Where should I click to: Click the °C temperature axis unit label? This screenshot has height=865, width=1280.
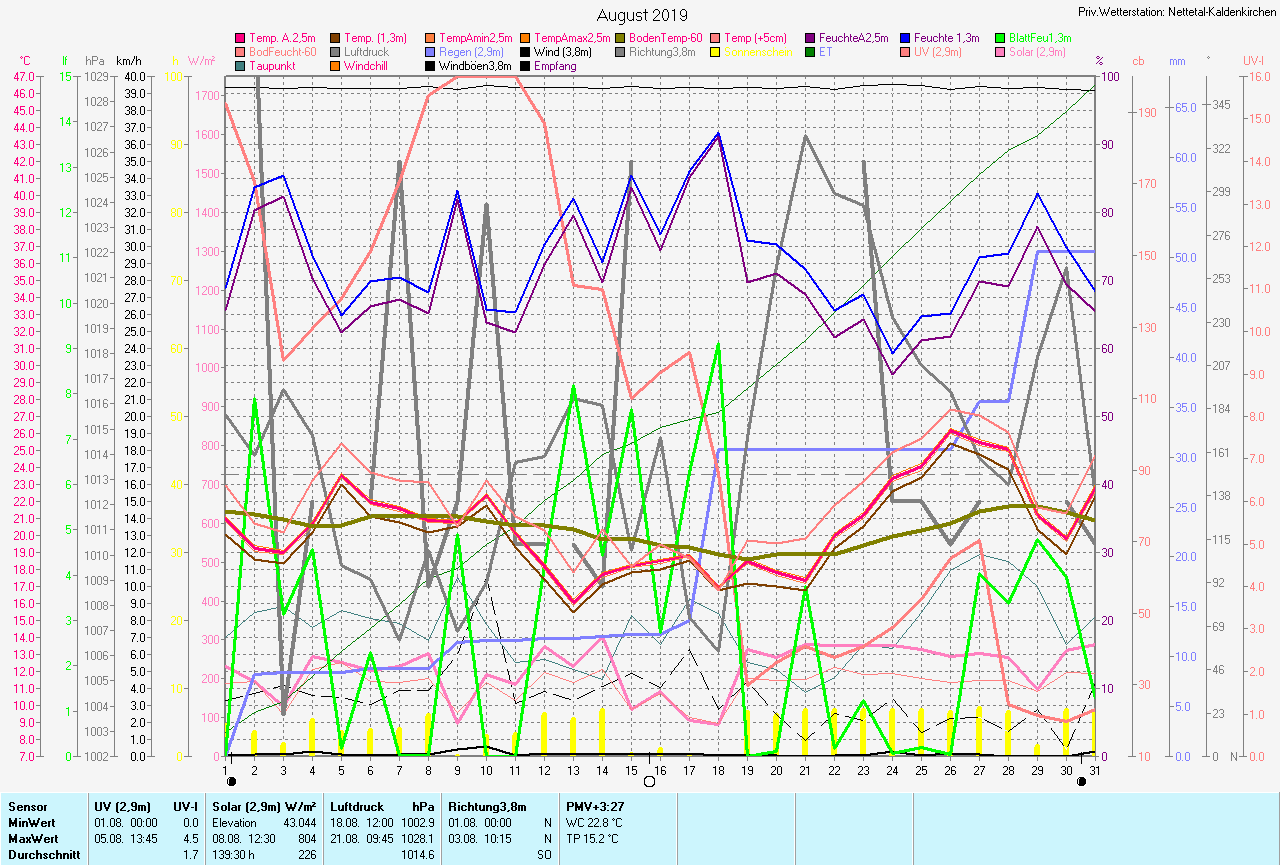pyautogui.click(x=25, y=61)
